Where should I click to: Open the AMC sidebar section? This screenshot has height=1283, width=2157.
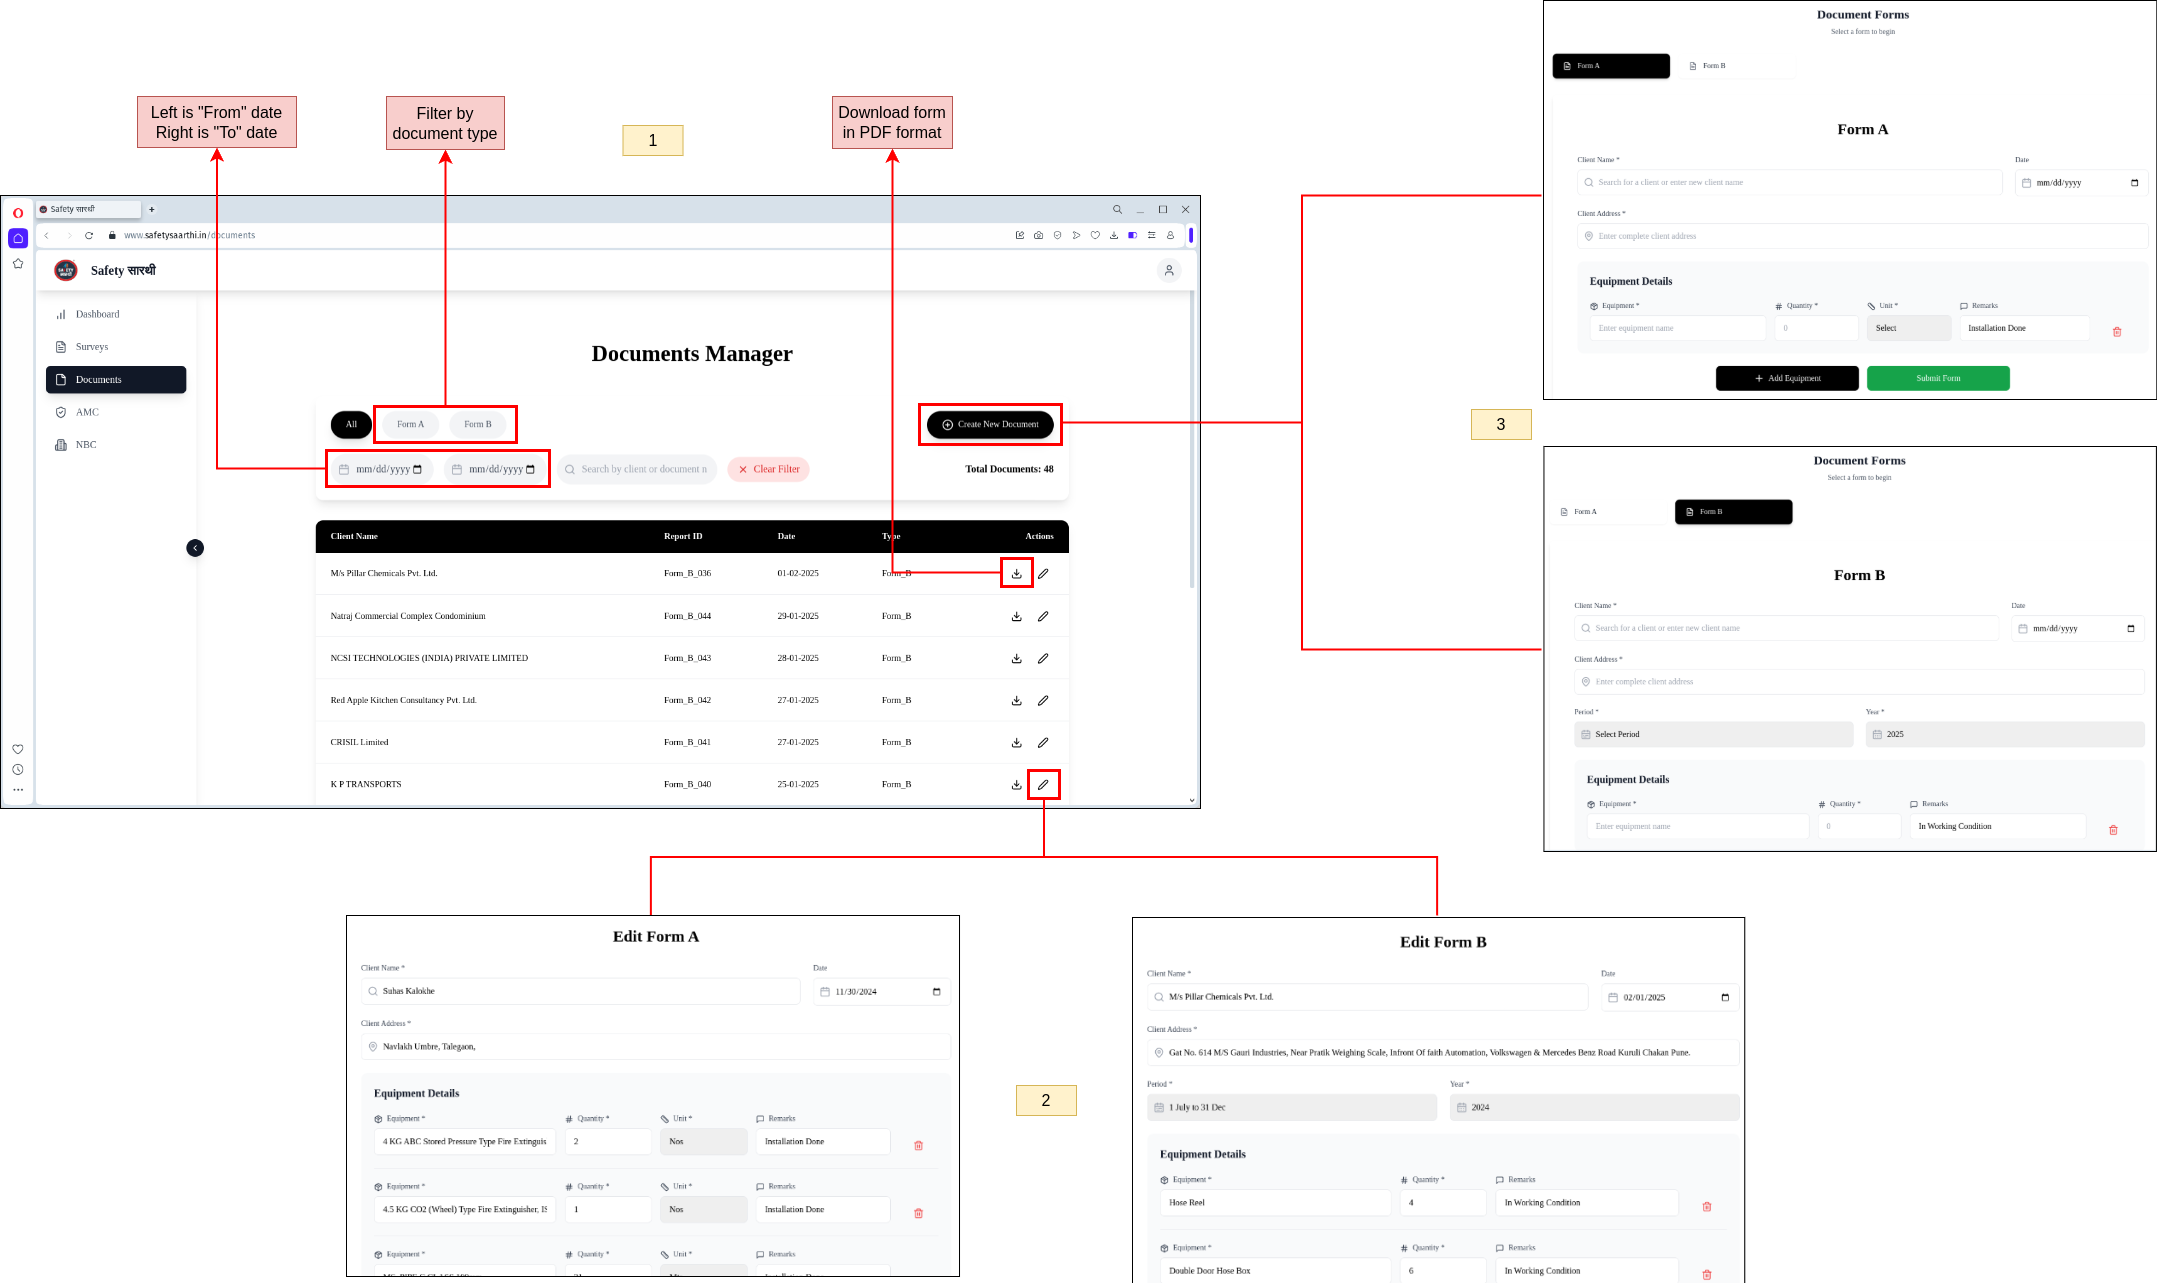(85, 412)
